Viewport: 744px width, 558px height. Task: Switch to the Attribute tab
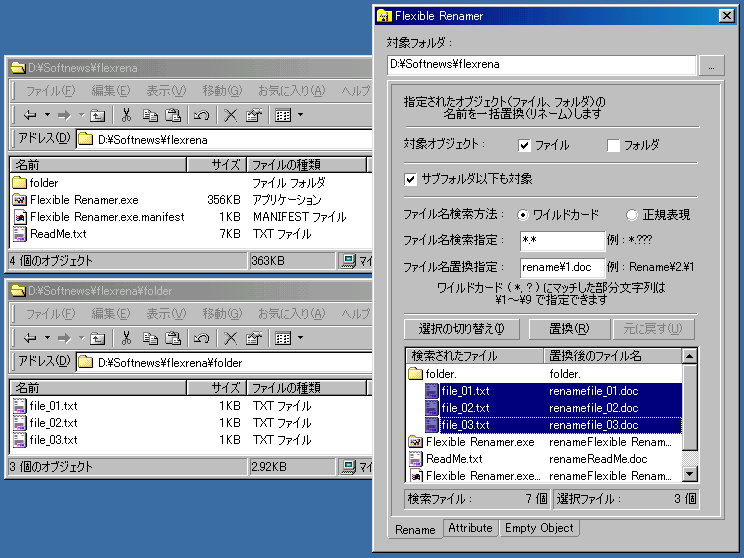[470, 528]
